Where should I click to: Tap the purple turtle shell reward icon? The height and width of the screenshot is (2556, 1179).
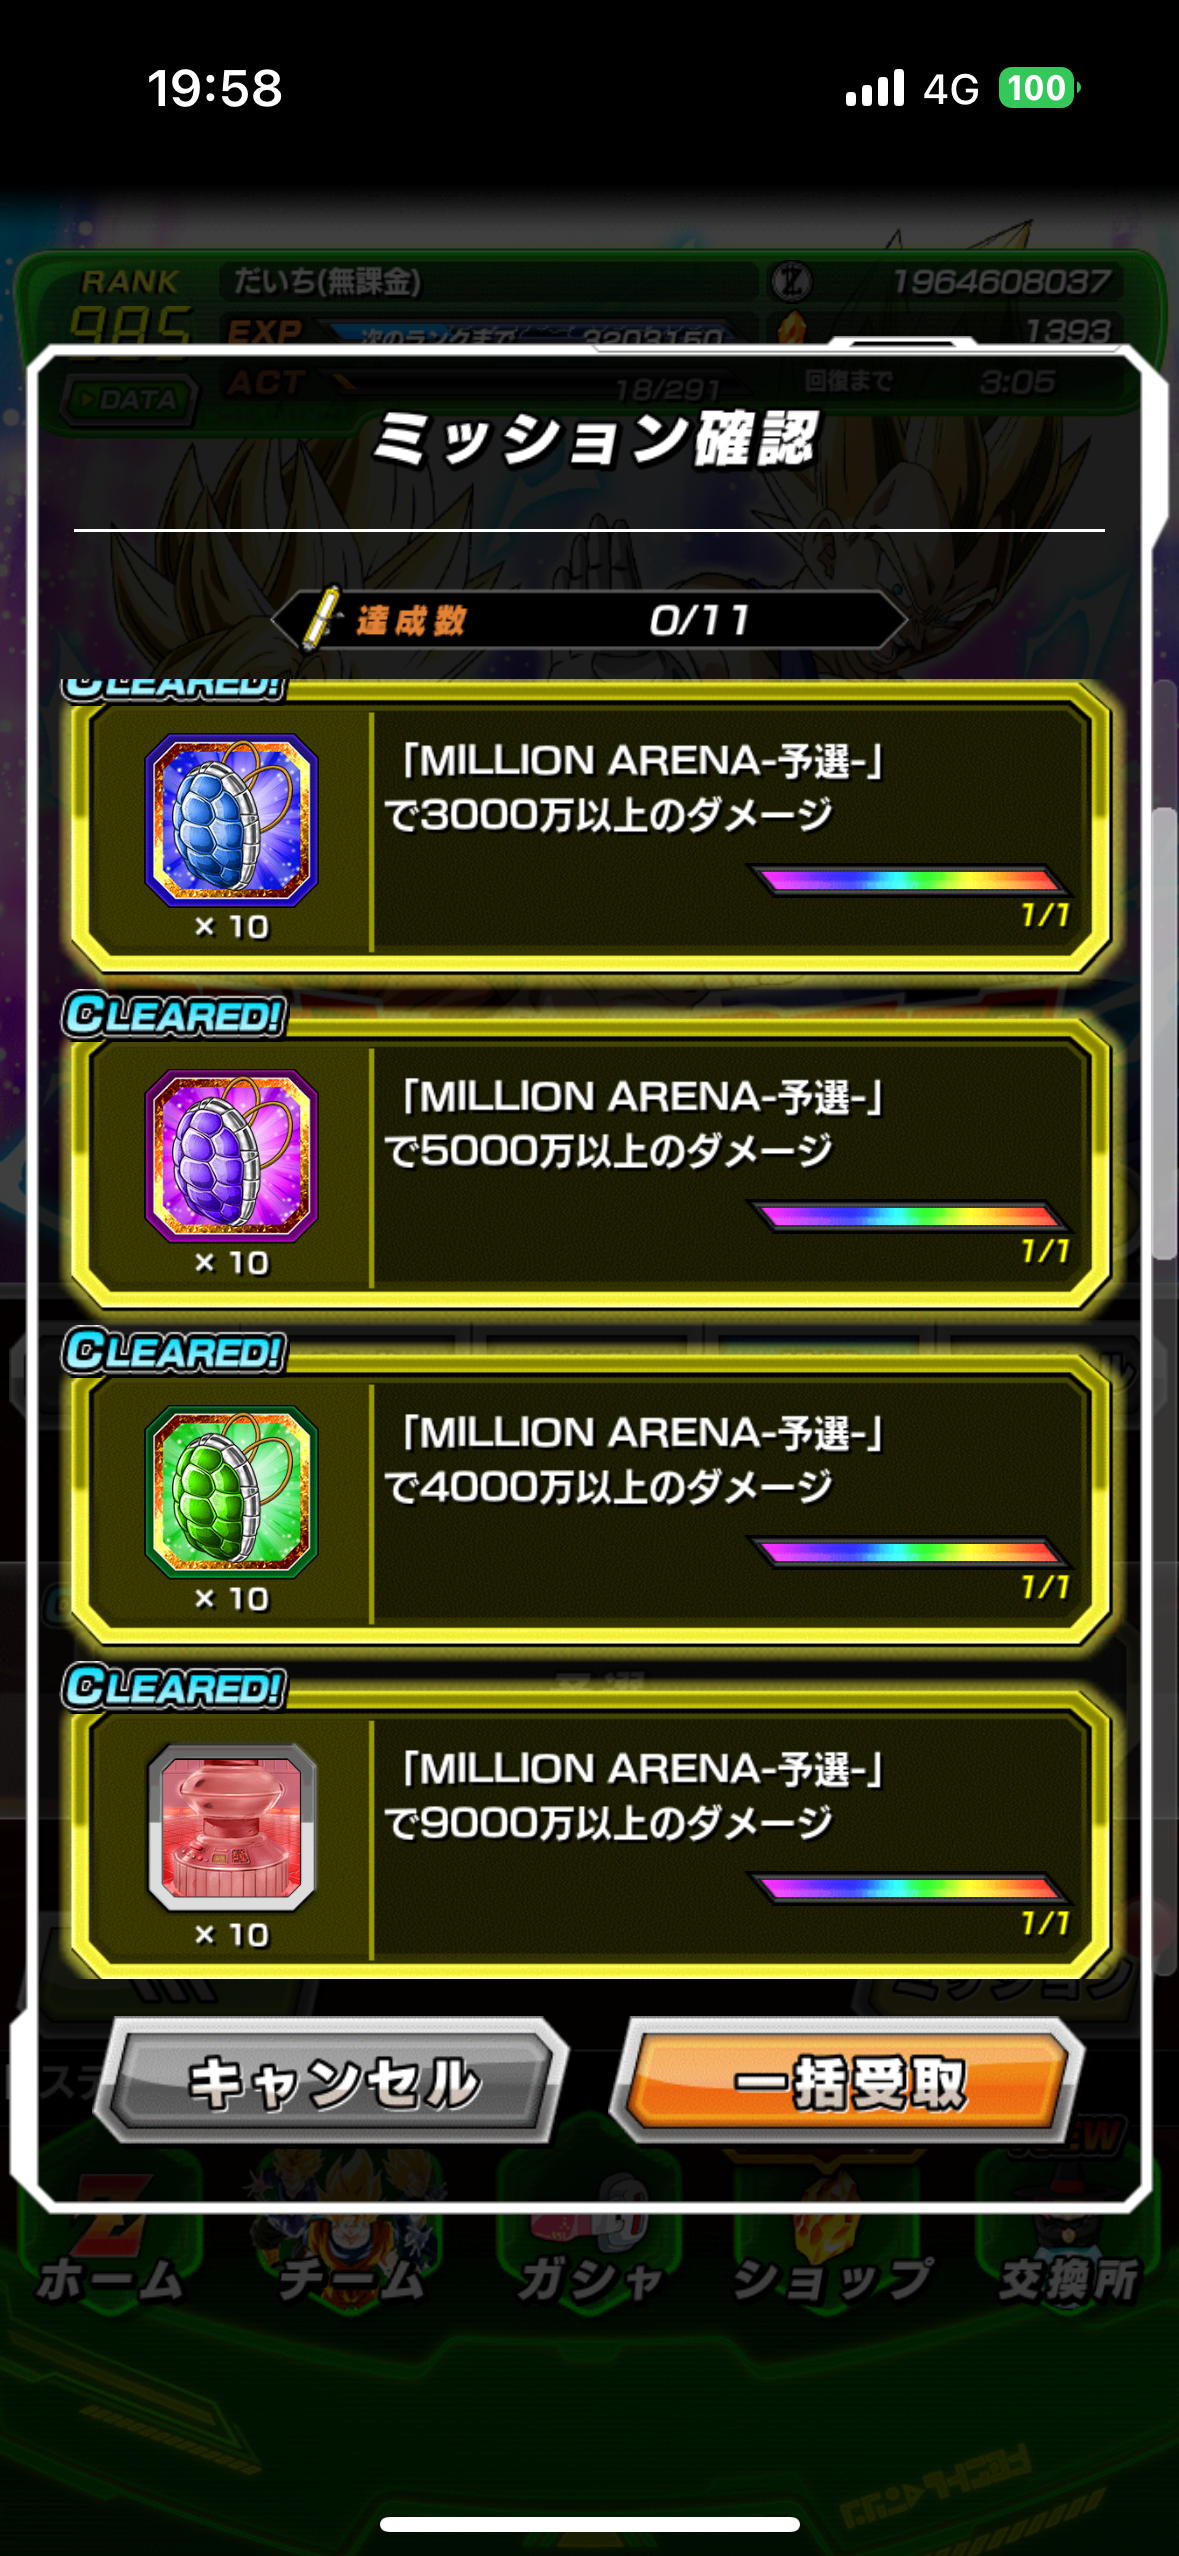(x=232, y=1155)
